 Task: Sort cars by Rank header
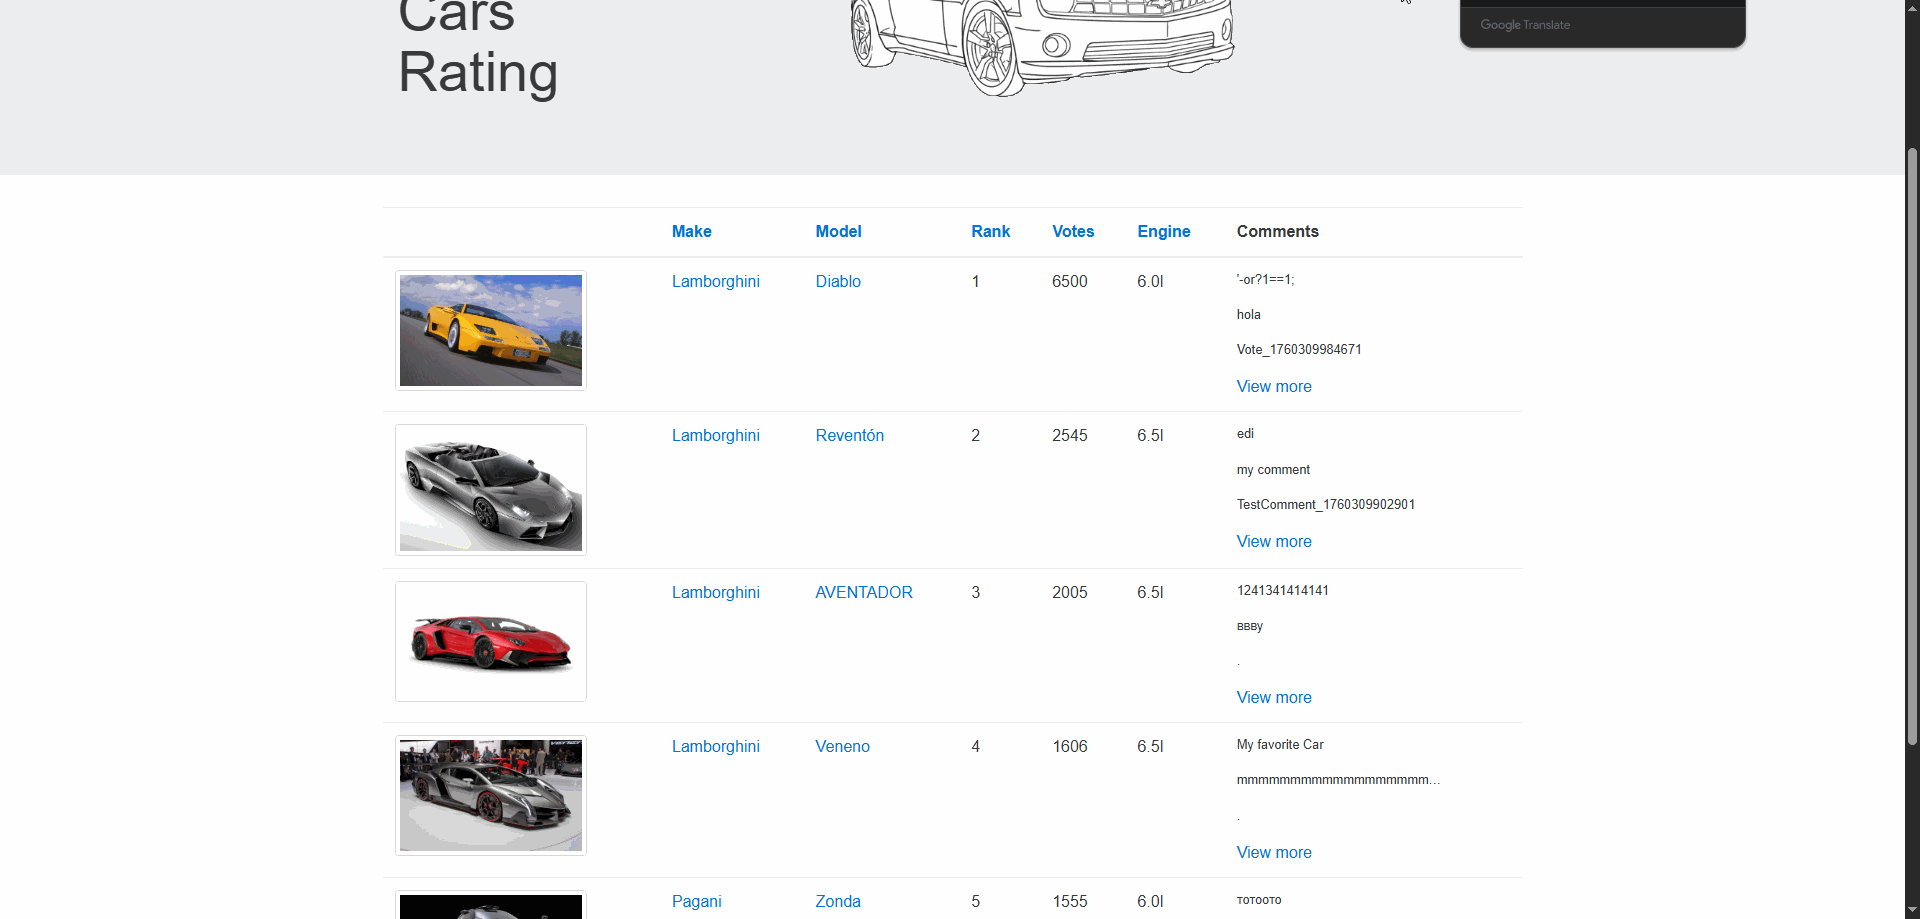990,231
